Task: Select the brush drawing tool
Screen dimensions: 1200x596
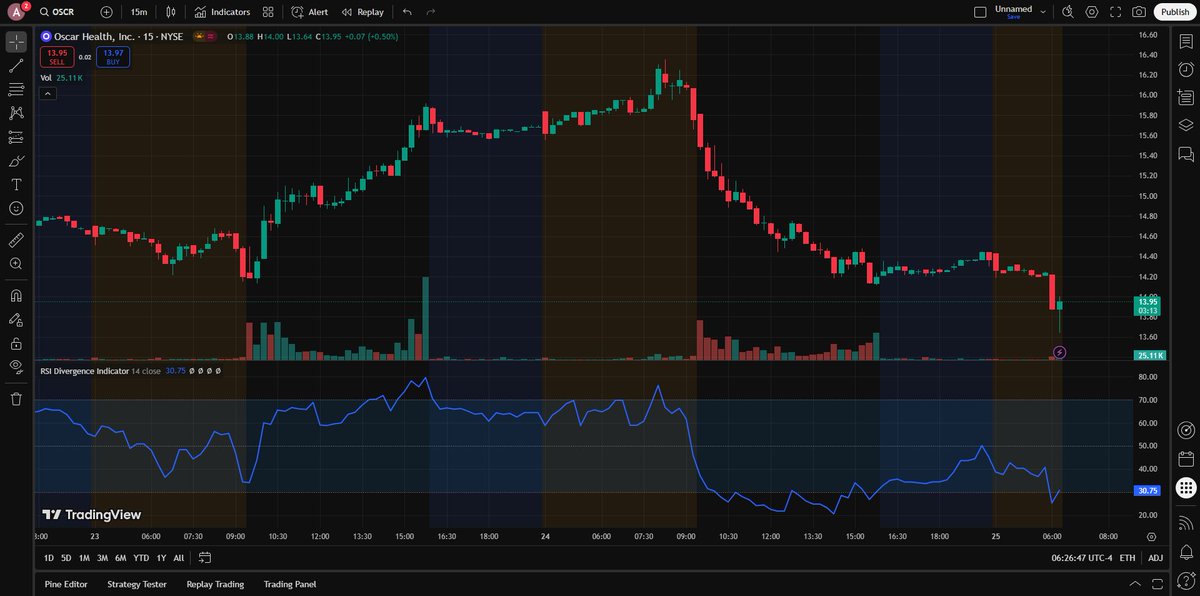Action: (16, 161)
